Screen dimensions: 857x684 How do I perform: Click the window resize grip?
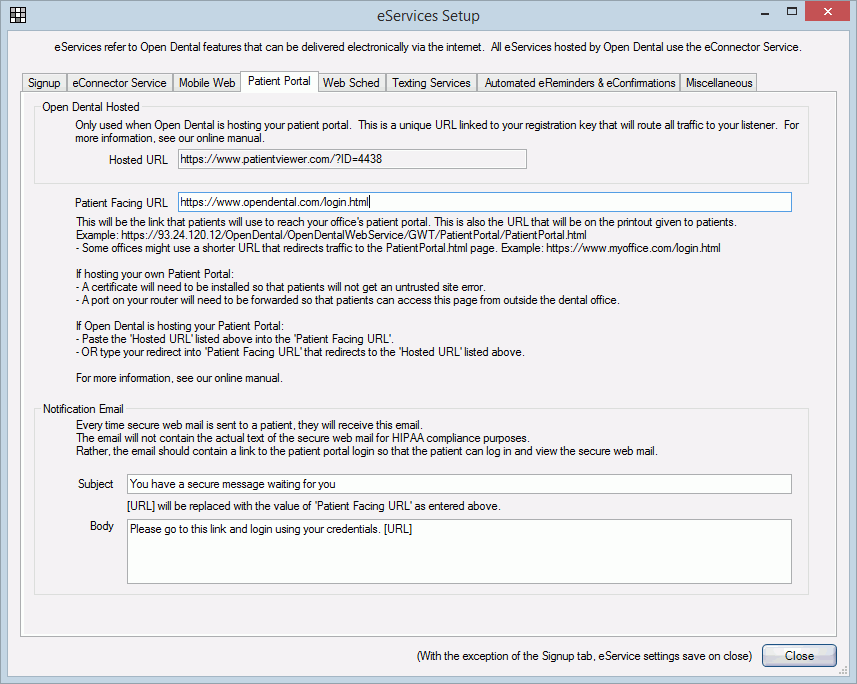pos(843,670)
